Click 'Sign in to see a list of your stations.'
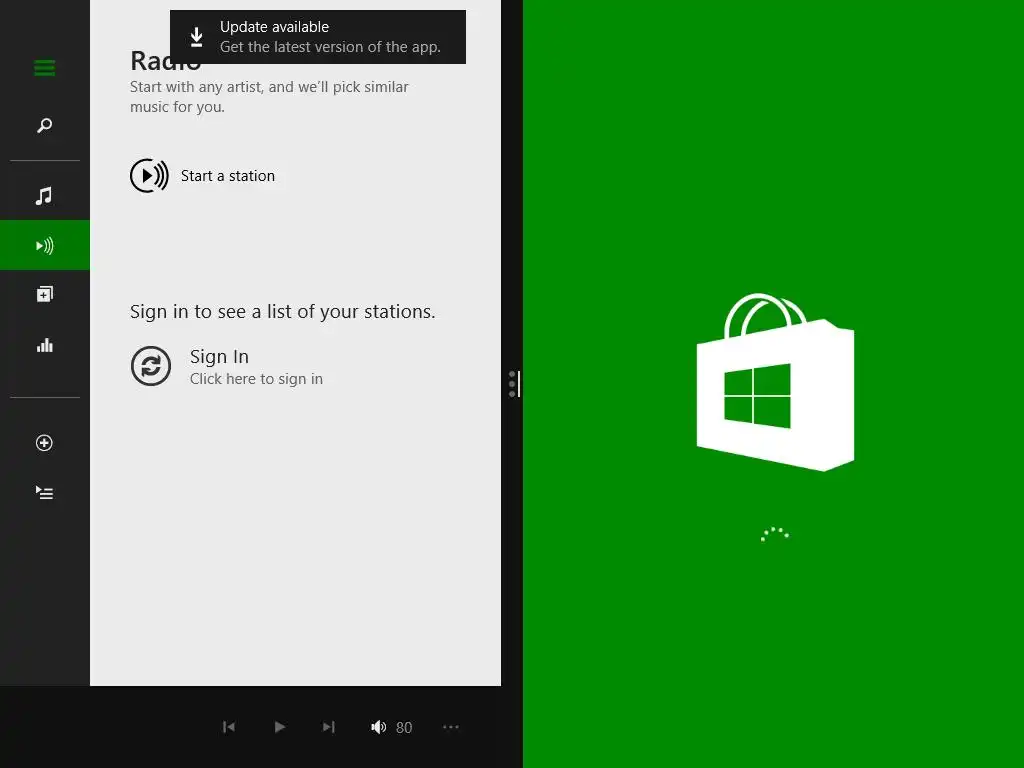 (x=282, y=312)
